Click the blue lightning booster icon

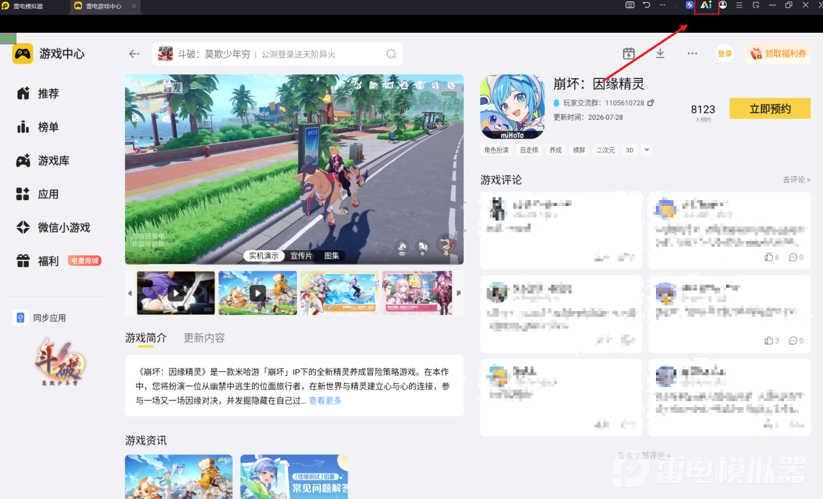tap(689, 5)
